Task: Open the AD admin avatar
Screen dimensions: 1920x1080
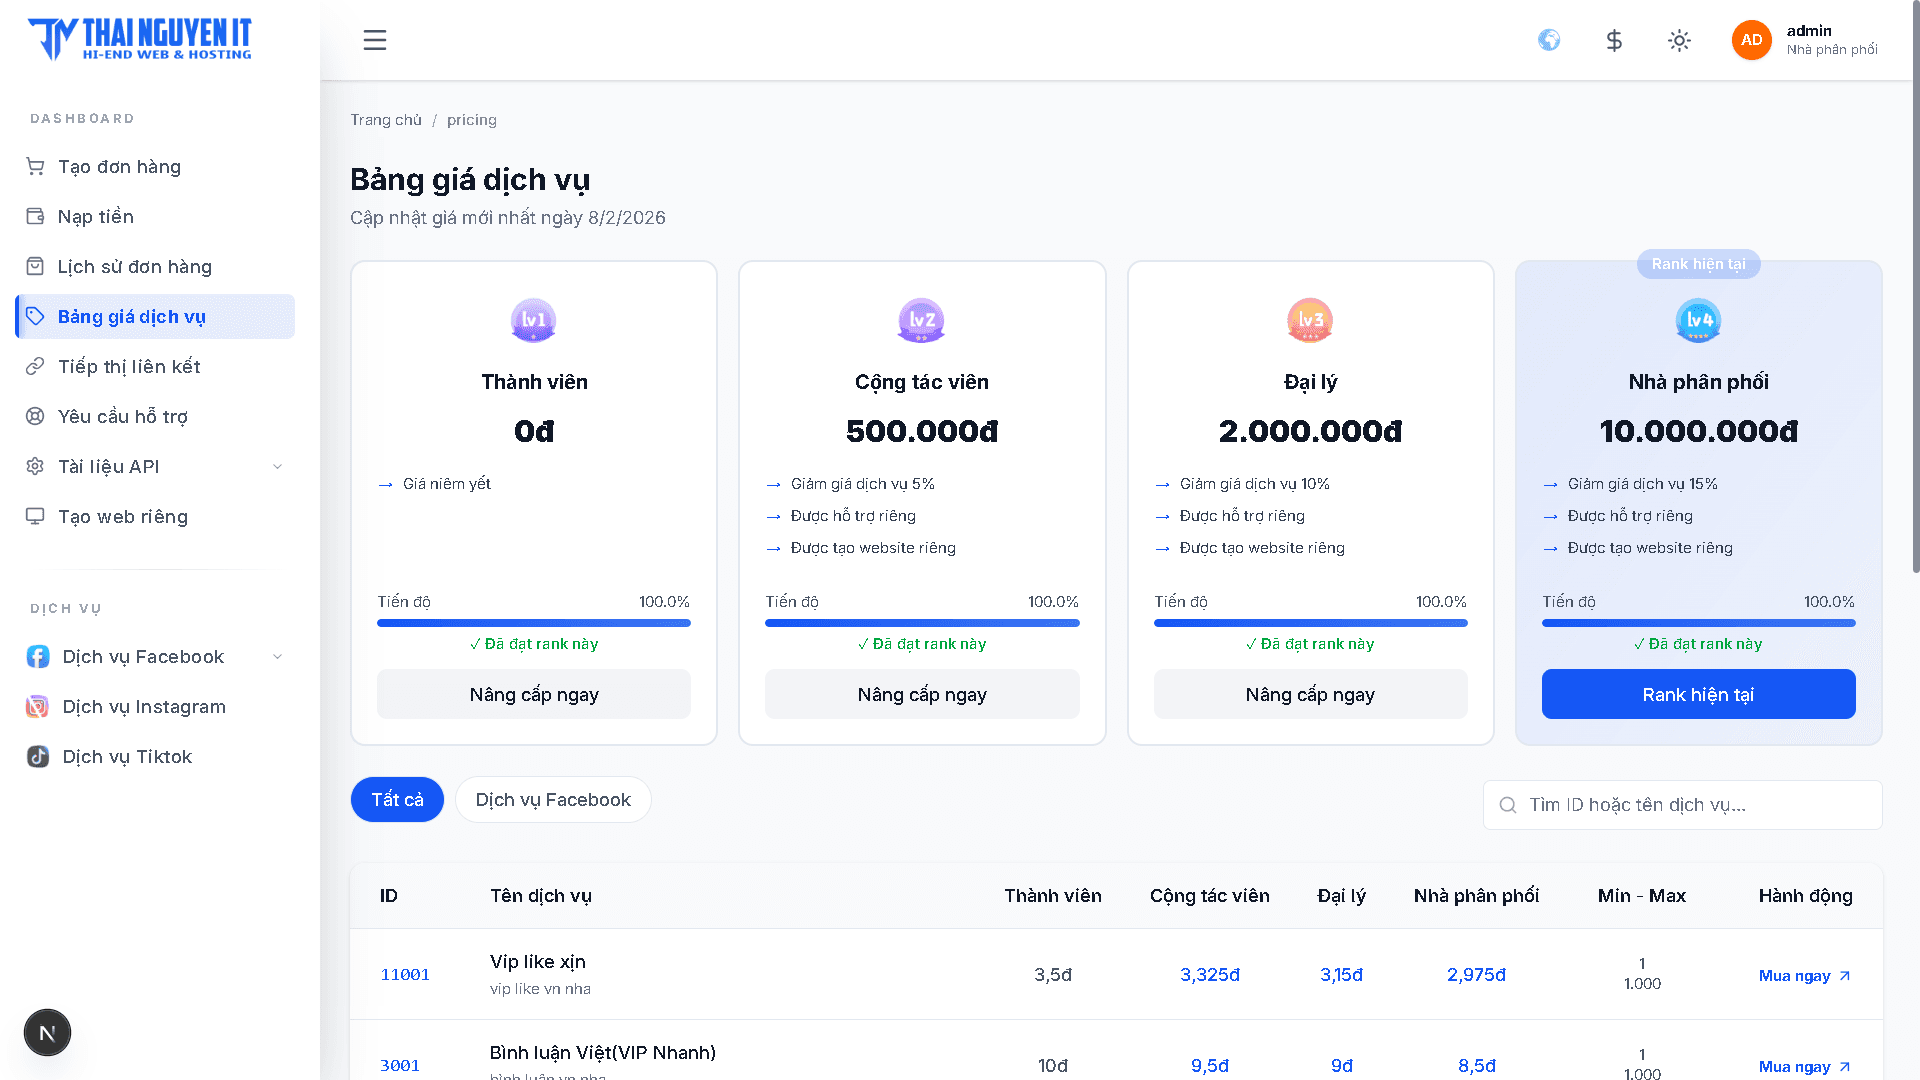Action: coord(1751,40)
